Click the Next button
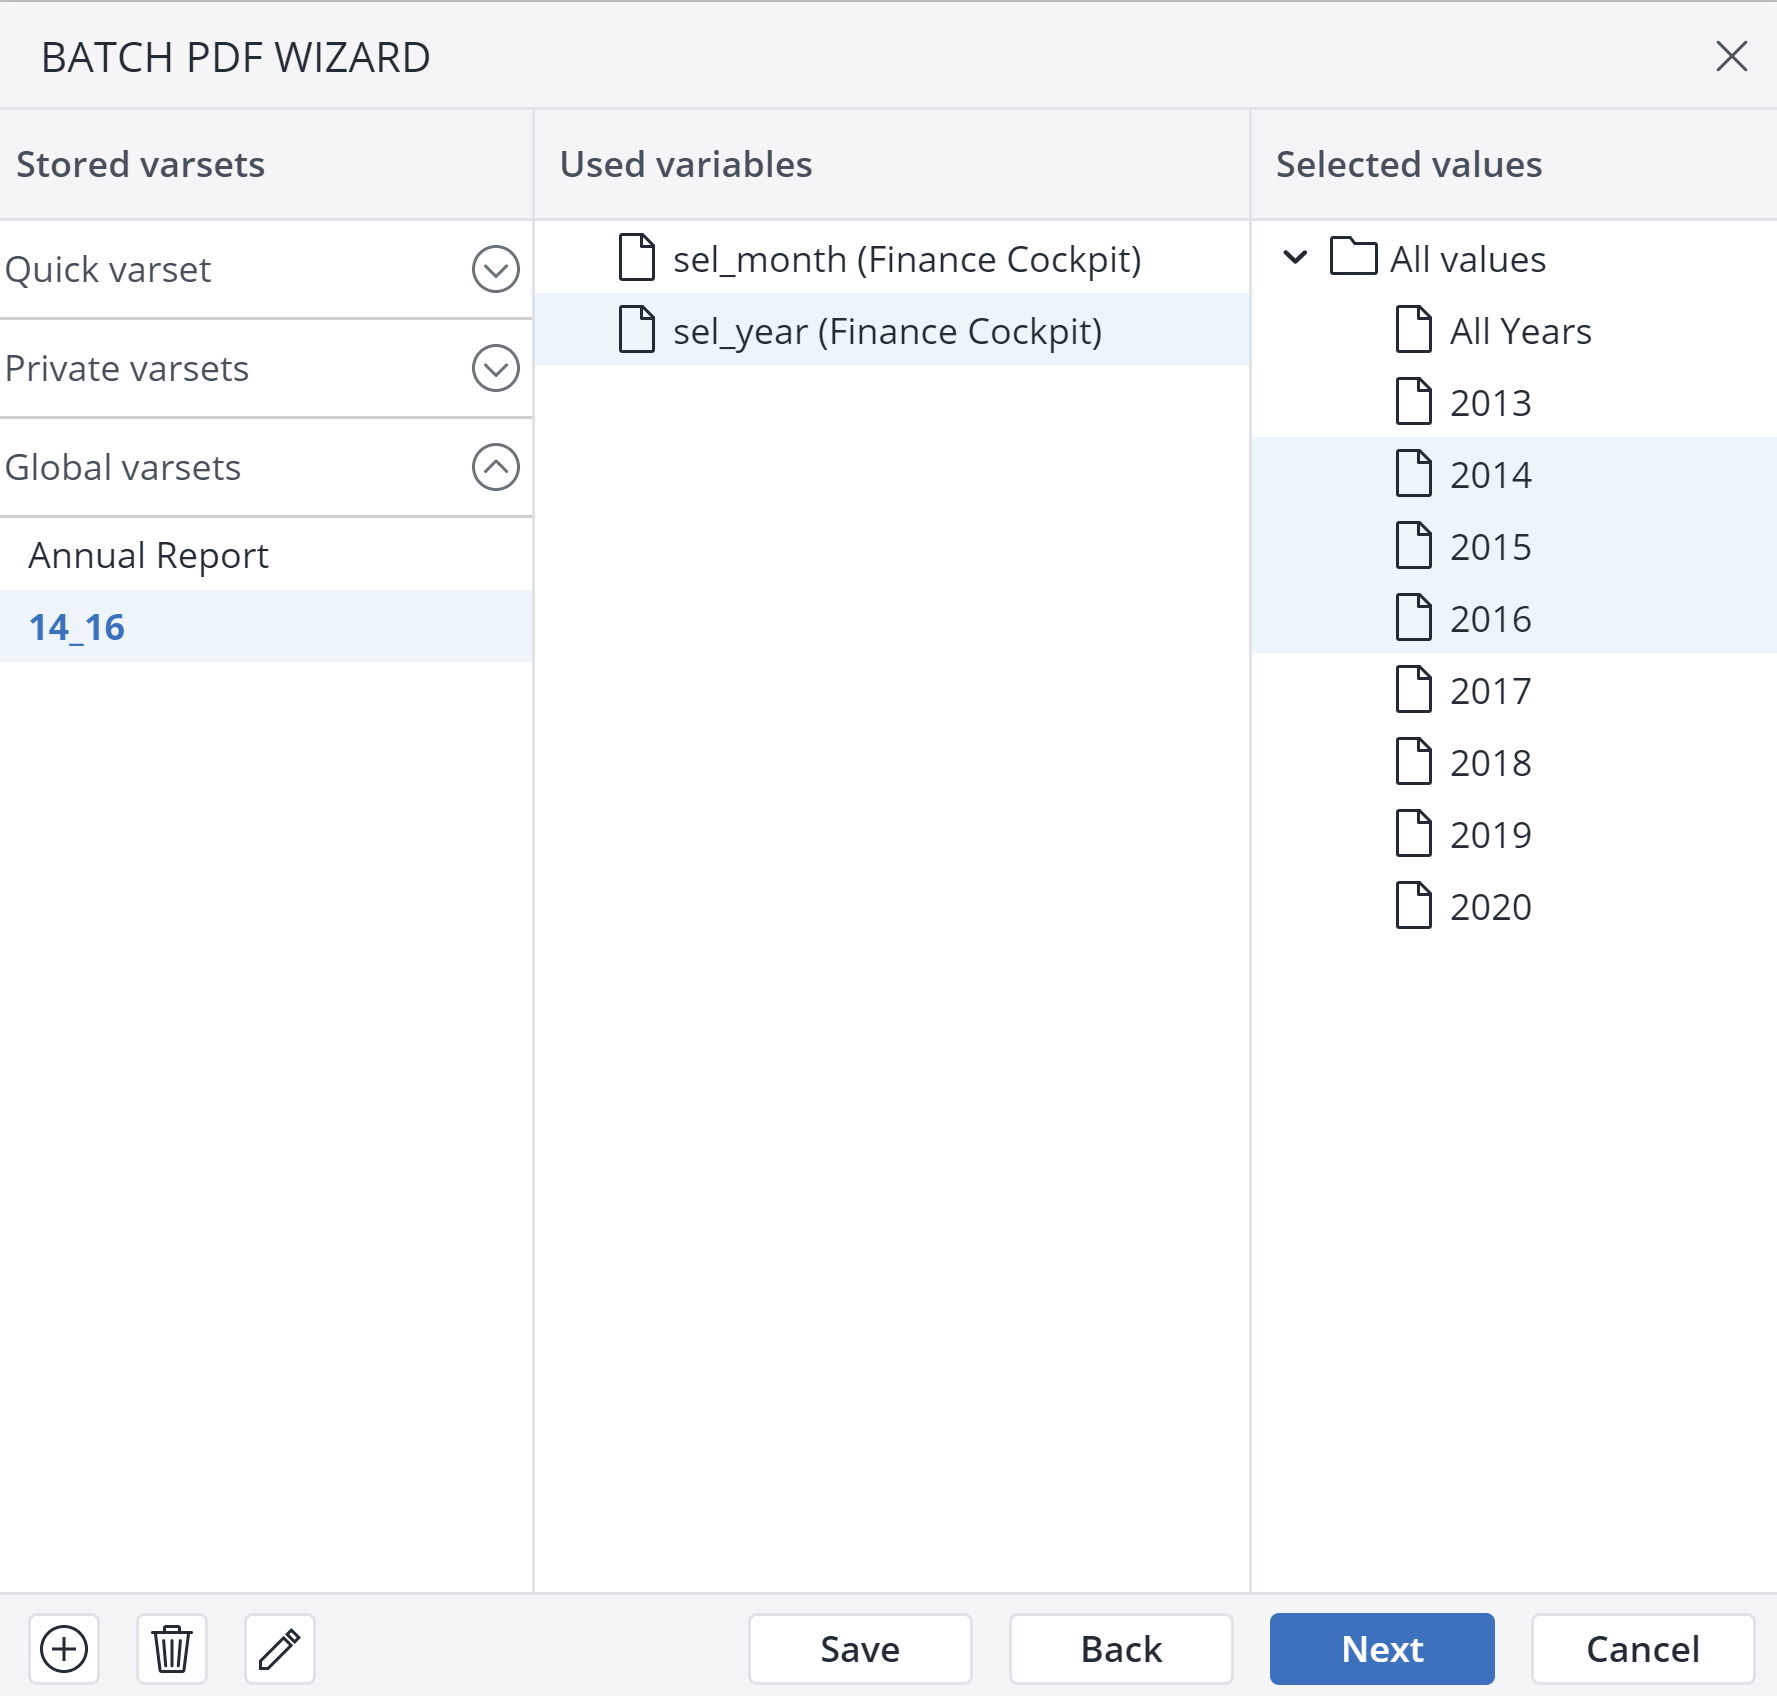 coord(1381,1649)
